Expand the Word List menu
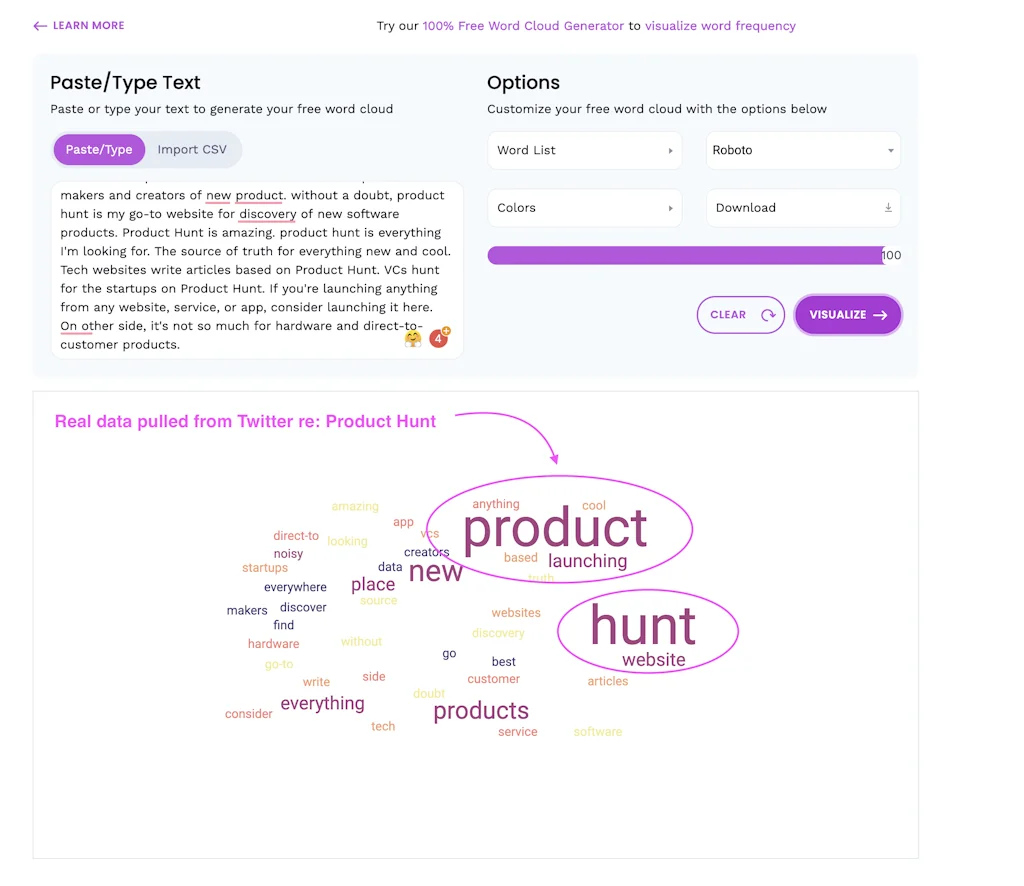Viewport: 1024px width, 886px height. coord(585,150)
